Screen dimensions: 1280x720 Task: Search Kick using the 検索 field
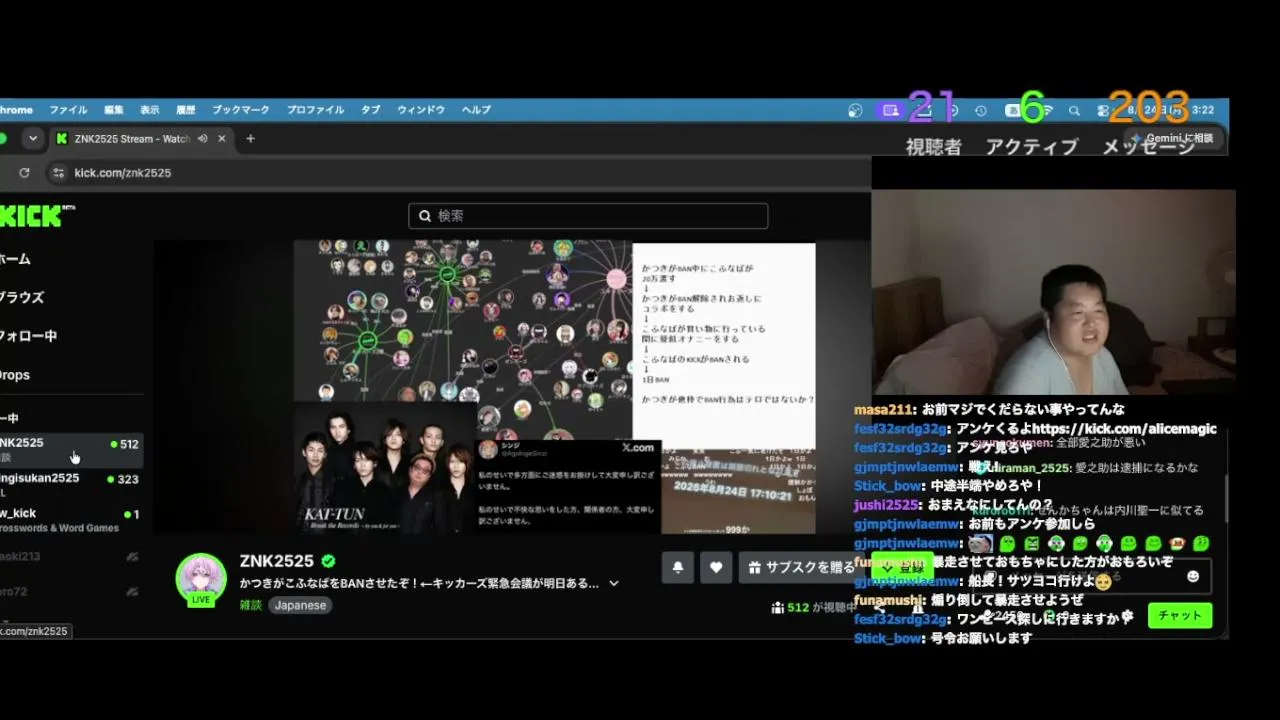click(x=588, y=216)
